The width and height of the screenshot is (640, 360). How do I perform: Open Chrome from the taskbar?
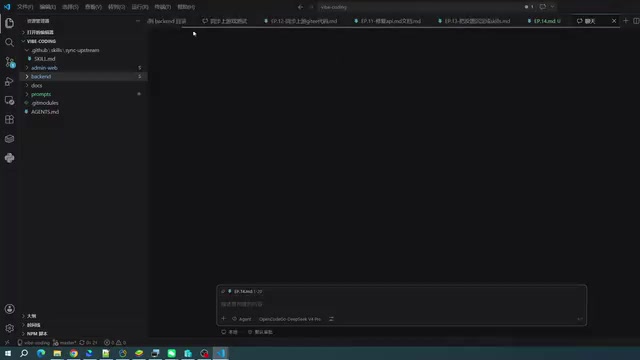point(73,353)
